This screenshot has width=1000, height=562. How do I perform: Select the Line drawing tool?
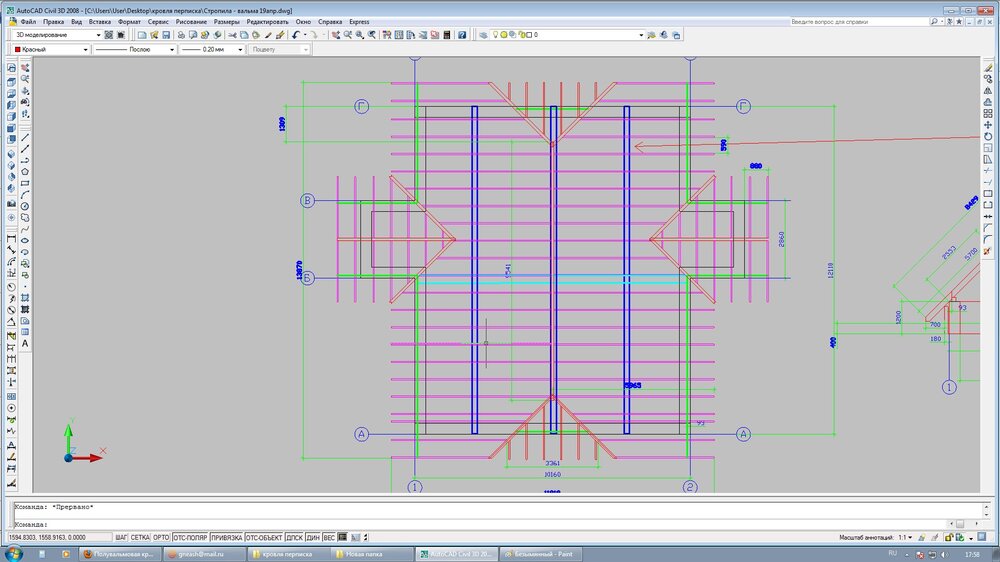click(25, 137)
